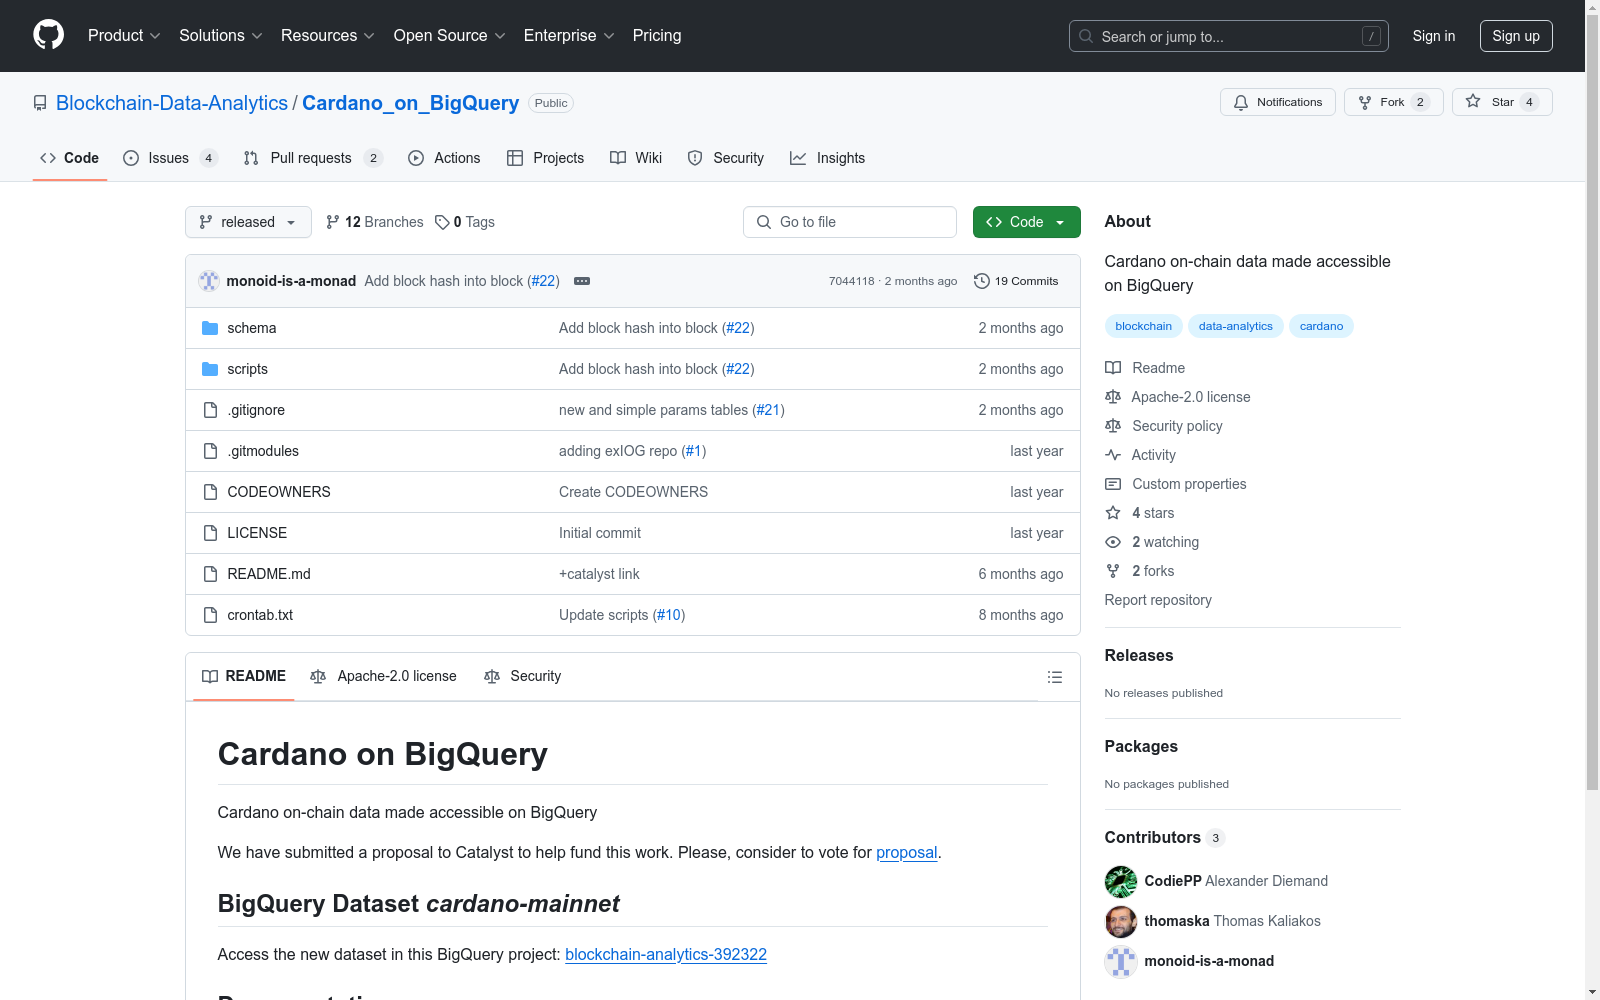Click the Star icon button
This screenshot has width=1600, height=1000.
pyautogui.click(x=1502, y=102)
